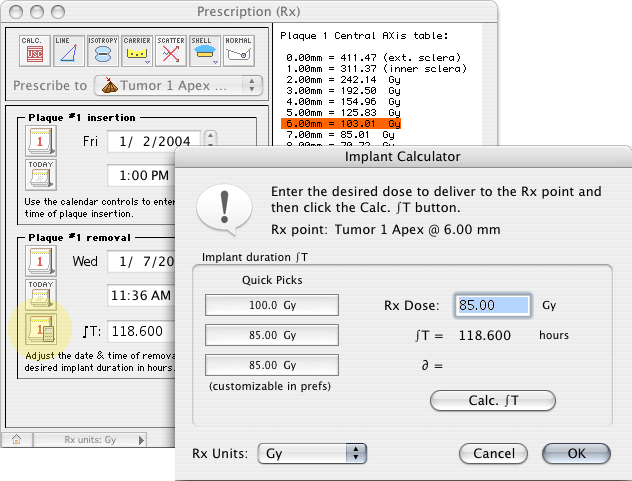Click the CALC. USC toolbar icon
The height and width of the screenshot is (481, 632).
tap(35, 51)
